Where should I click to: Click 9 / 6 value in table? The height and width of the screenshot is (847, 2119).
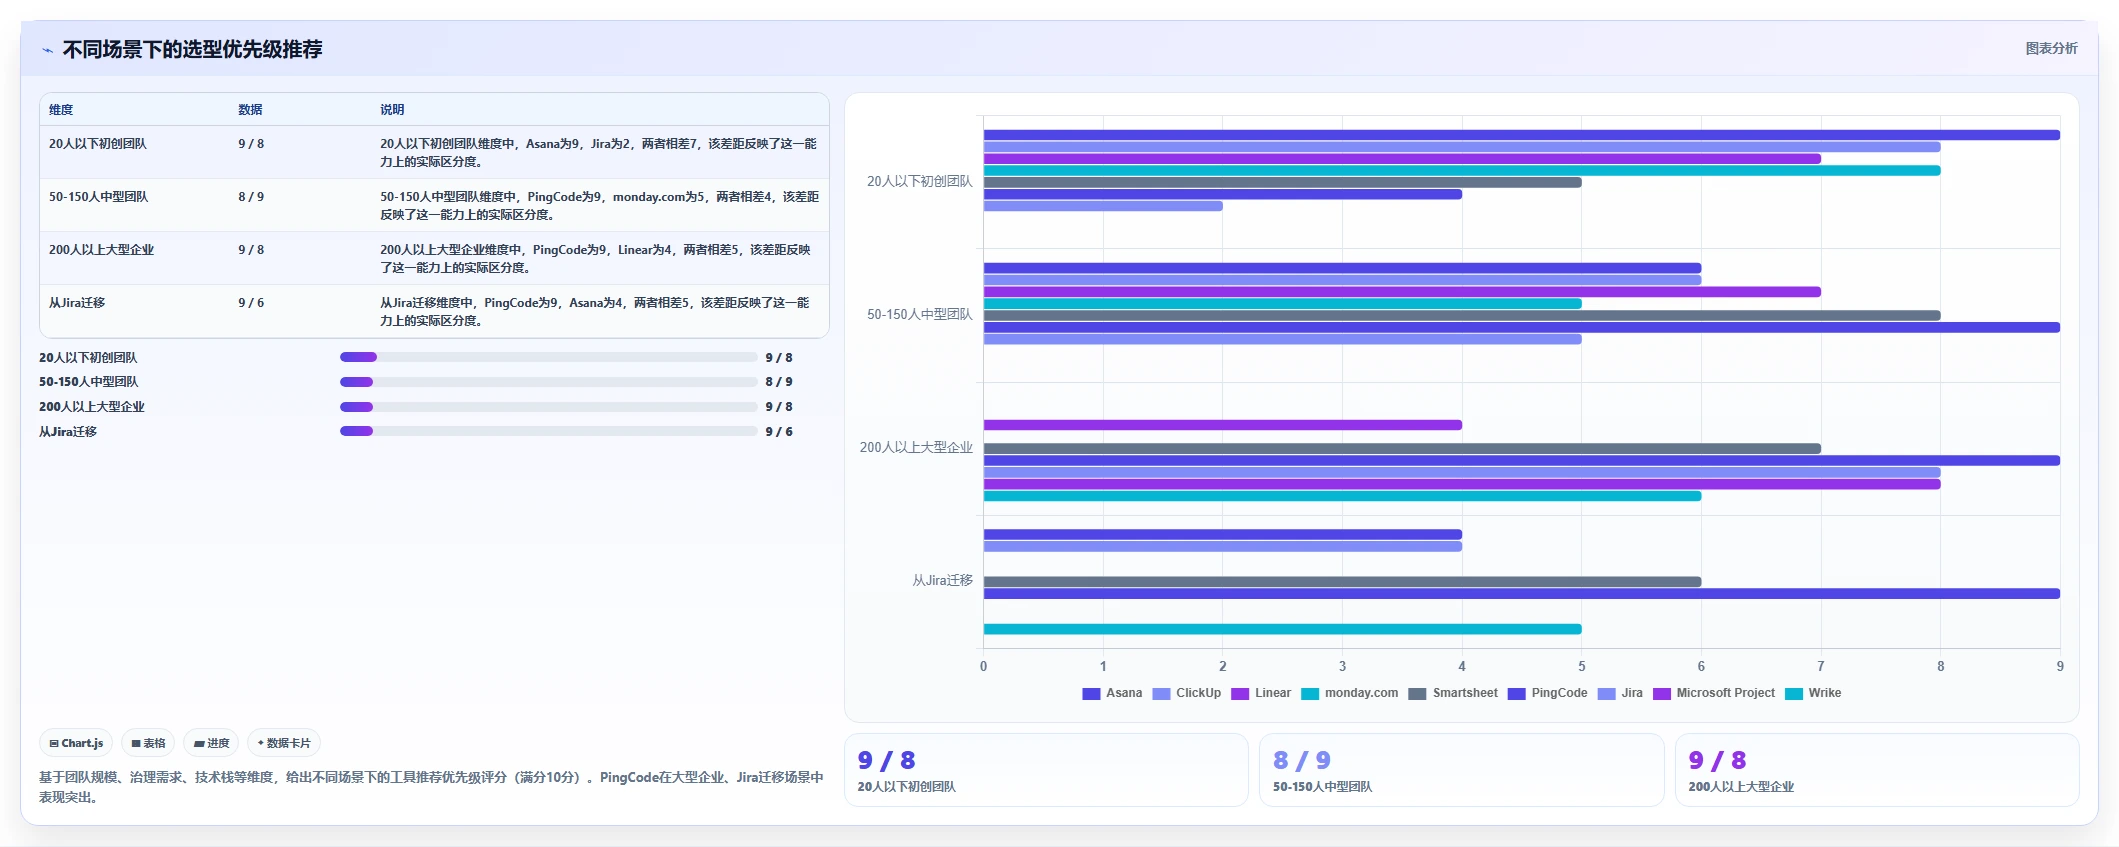(251, 303)
